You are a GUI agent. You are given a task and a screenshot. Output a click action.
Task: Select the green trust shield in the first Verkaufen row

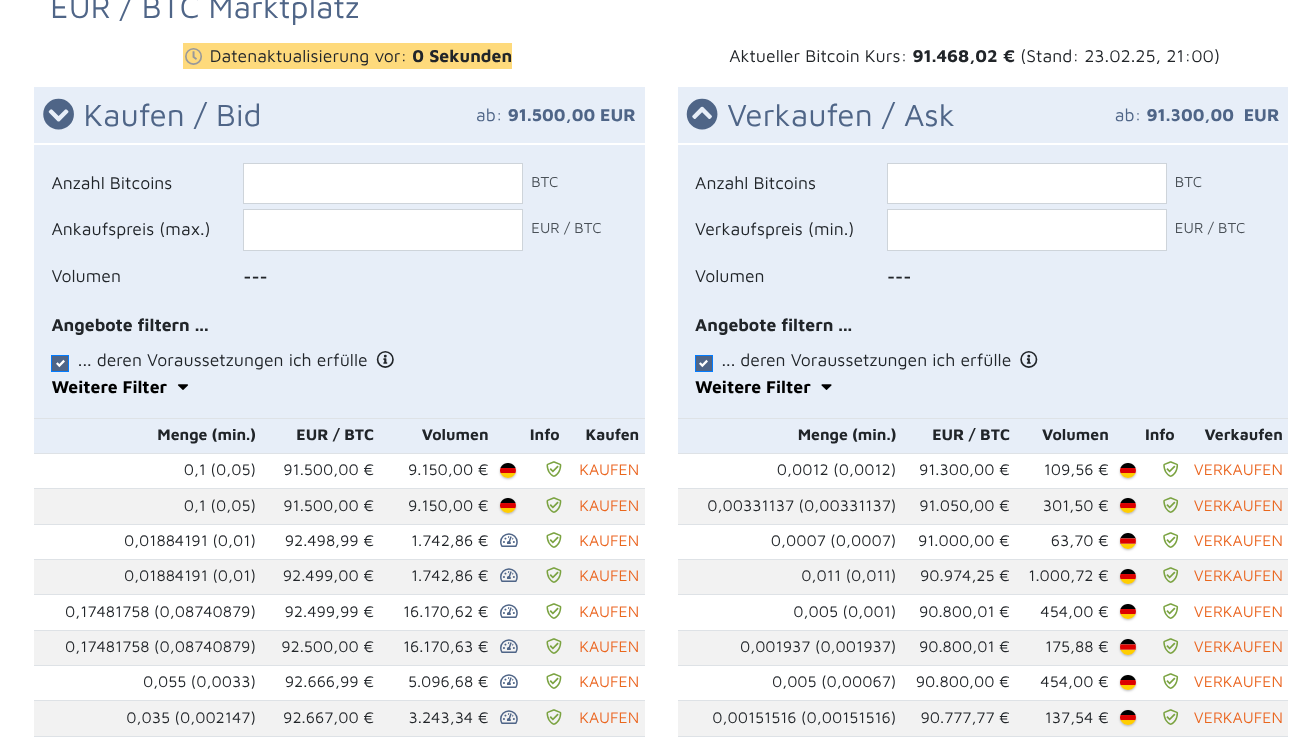point(1169,469)
